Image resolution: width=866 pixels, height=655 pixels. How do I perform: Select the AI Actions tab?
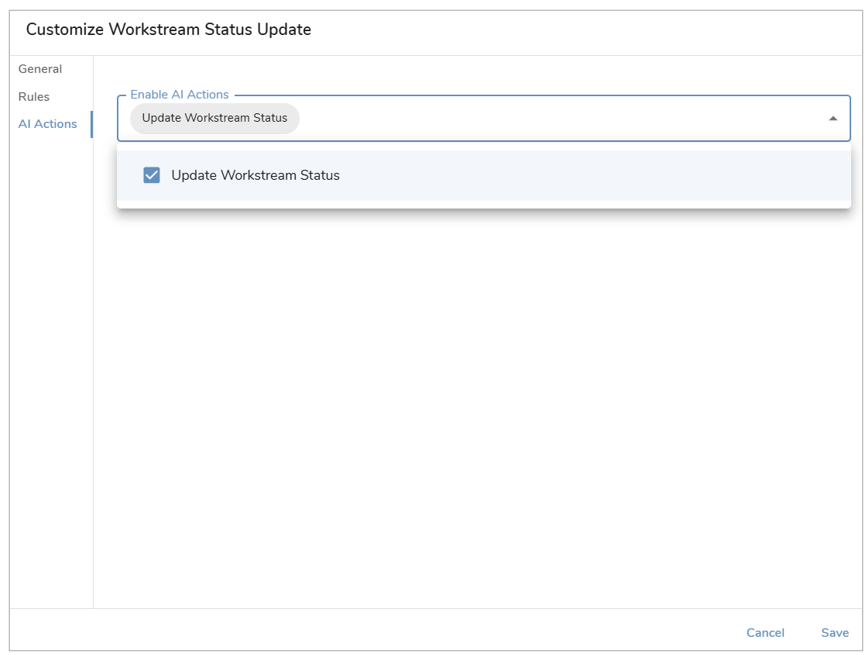(x=47, y=124)
